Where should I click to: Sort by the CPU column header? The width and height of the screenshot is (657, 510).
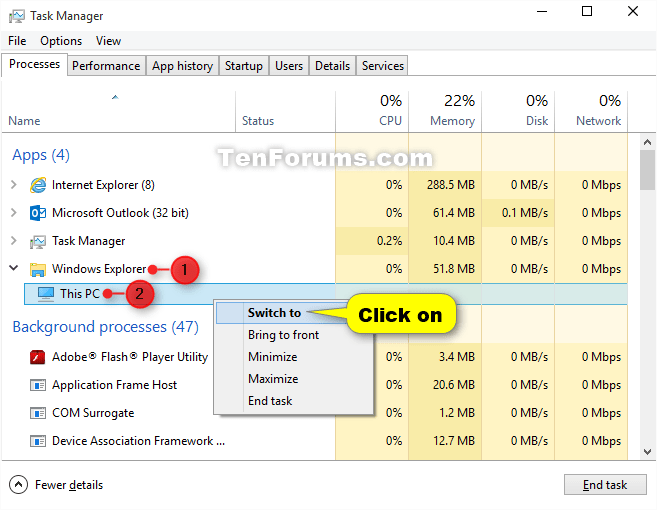[372, 112]
